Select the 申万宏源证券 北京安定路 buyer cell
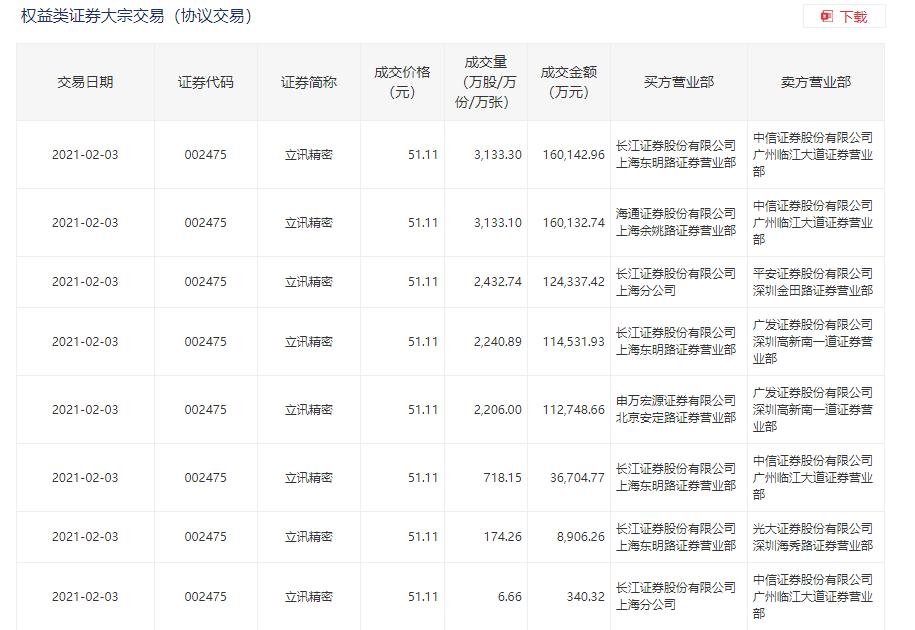The width and height of the screenshot is (915, 630). pos(676,409)
